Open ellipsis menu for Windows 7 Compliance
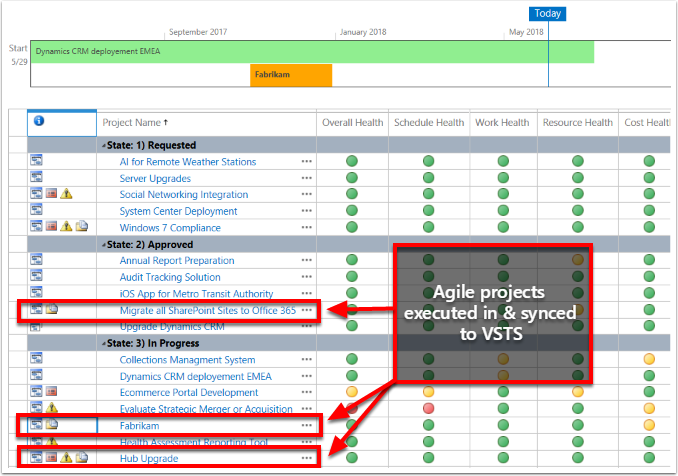Image resolution: width=678 pixels, height=476 pixels. point(307,227)
